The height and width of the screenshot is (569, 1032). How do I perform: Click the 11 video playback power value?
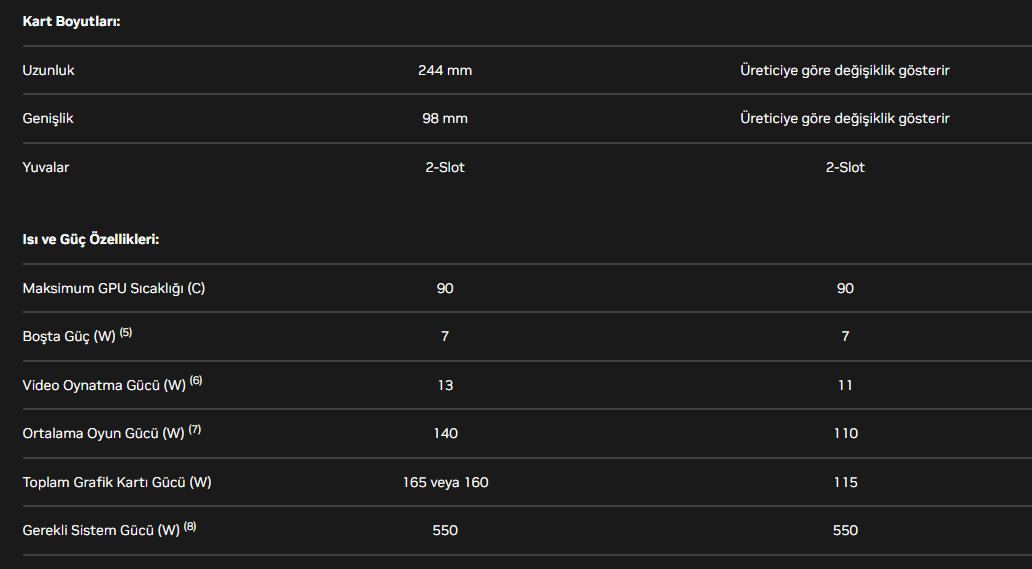(x=845, y=386)
